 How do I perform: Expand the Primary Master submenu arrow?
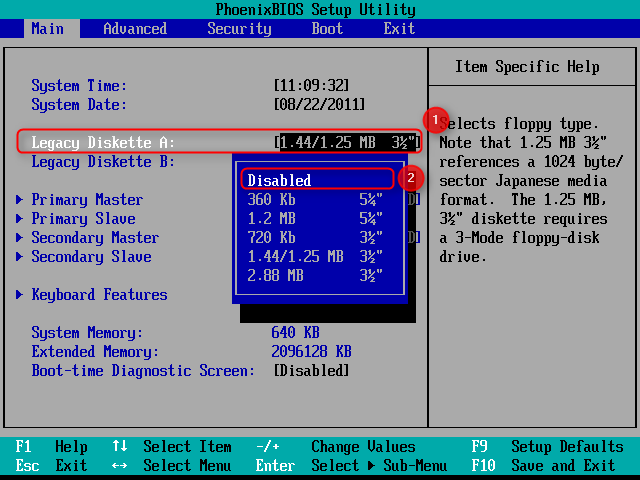(19, 200)
